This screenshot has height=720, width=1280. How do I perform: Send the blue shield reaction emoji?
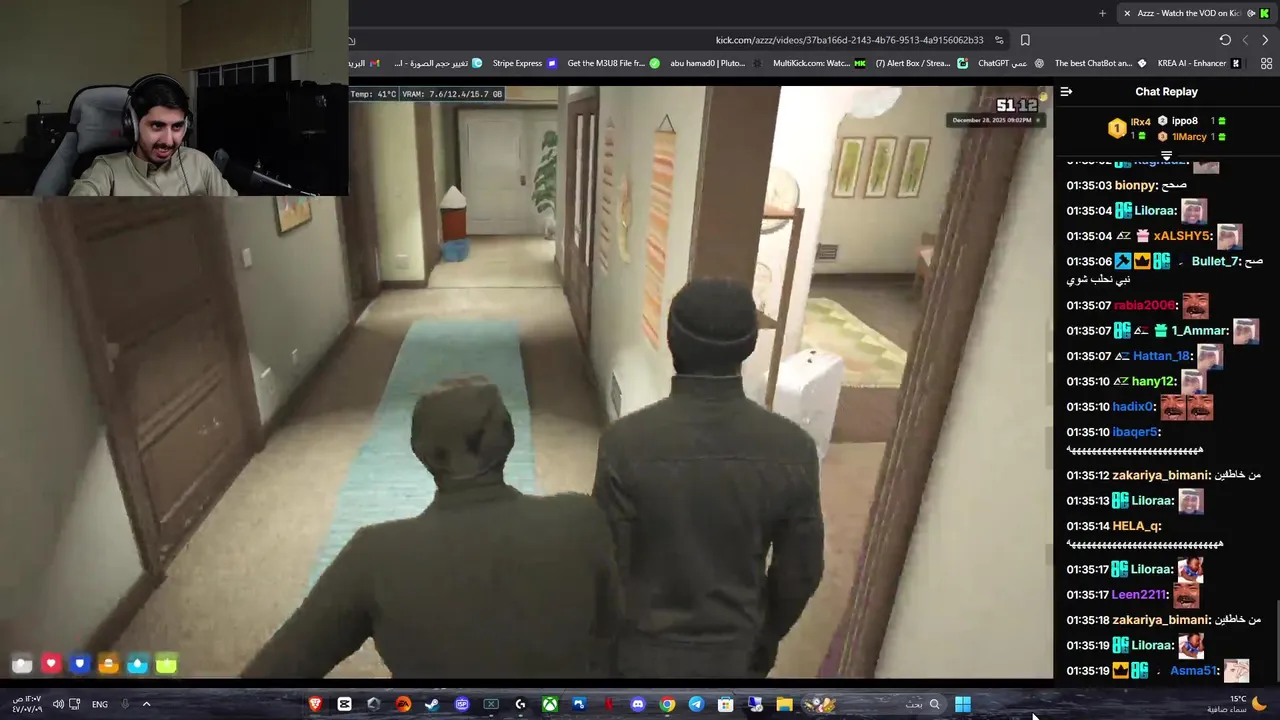pos(80,664)
